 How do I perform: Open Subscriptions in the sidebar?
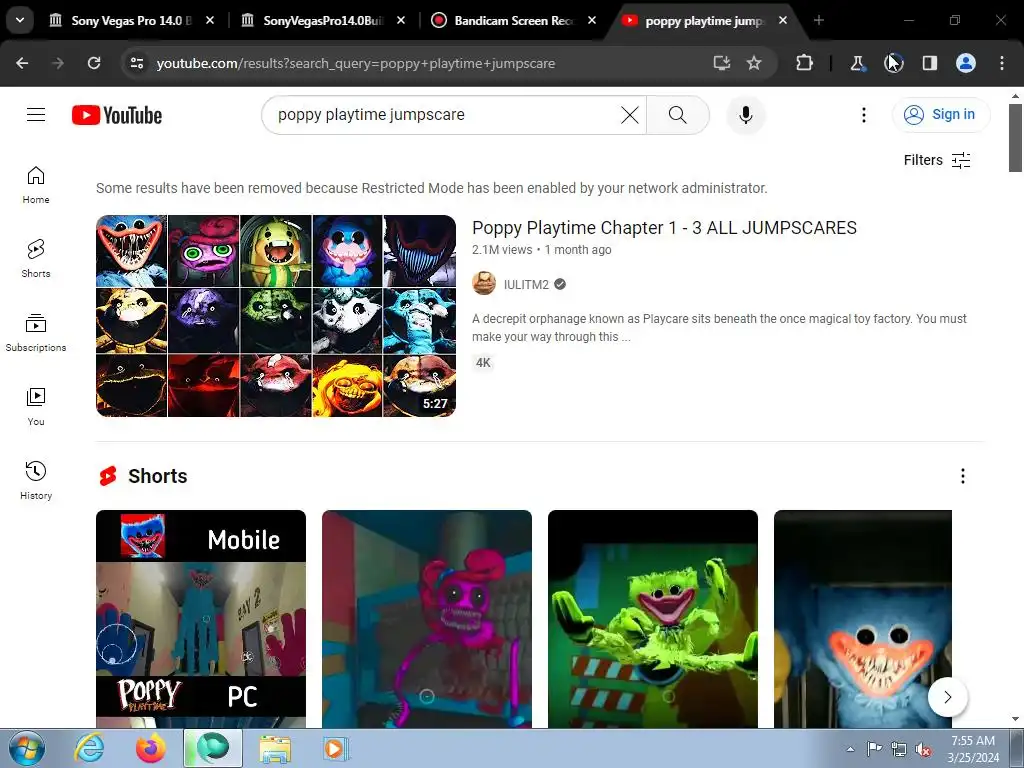(36, 332)
